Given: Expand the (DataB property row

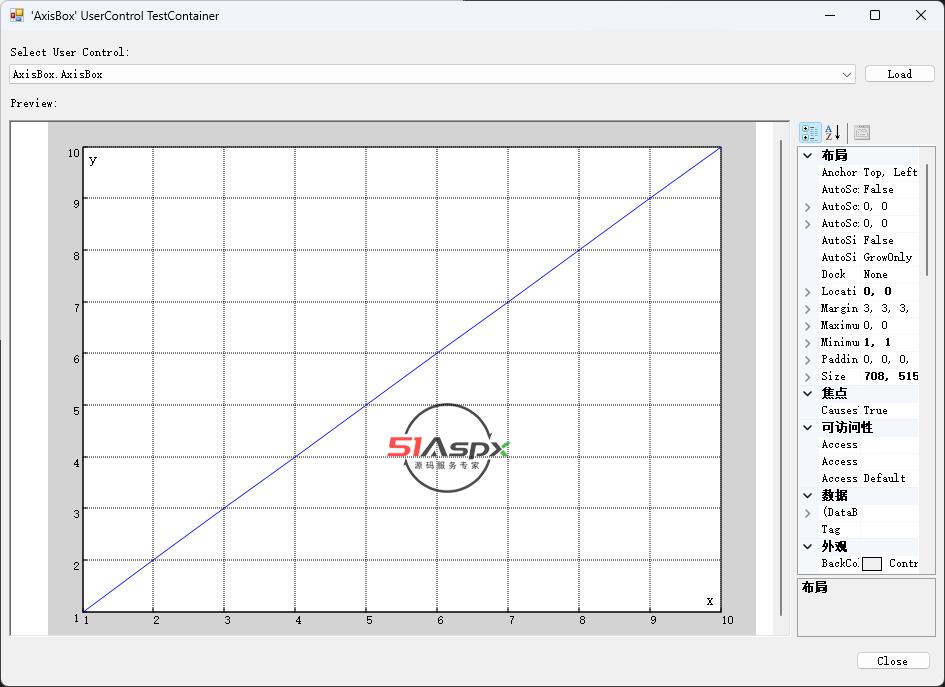Looking at the screenshot, I should 808,513.
